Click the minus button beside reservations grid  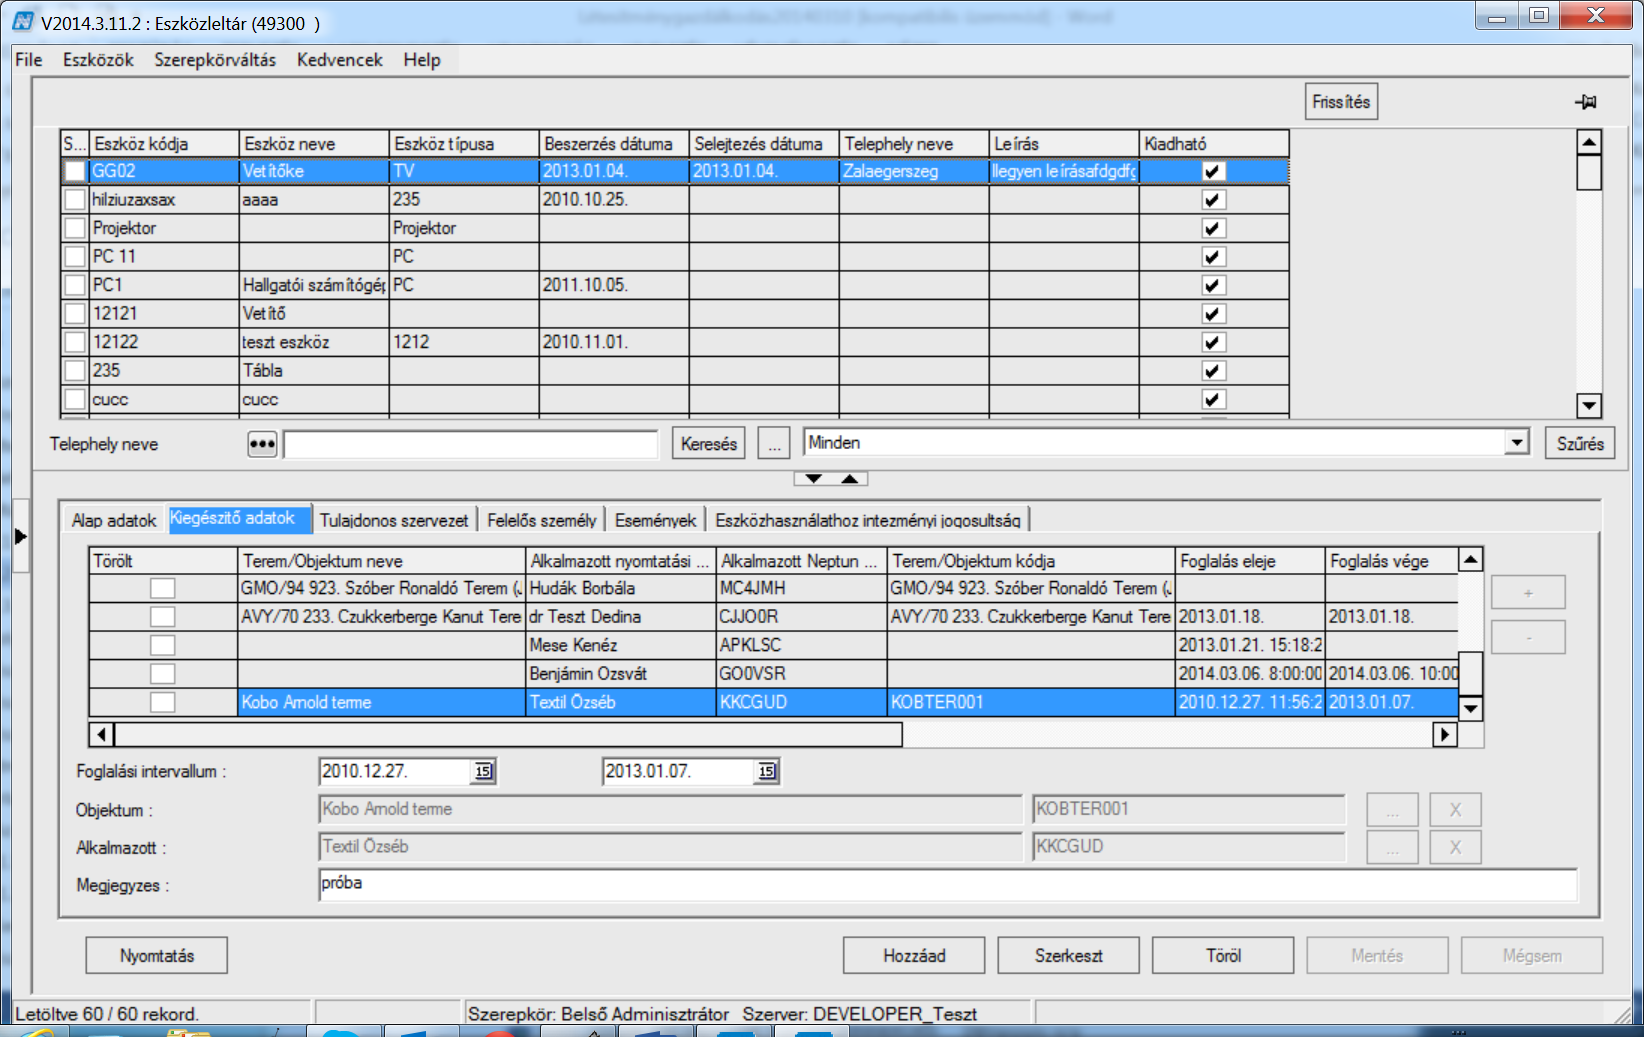point(1528,637)
